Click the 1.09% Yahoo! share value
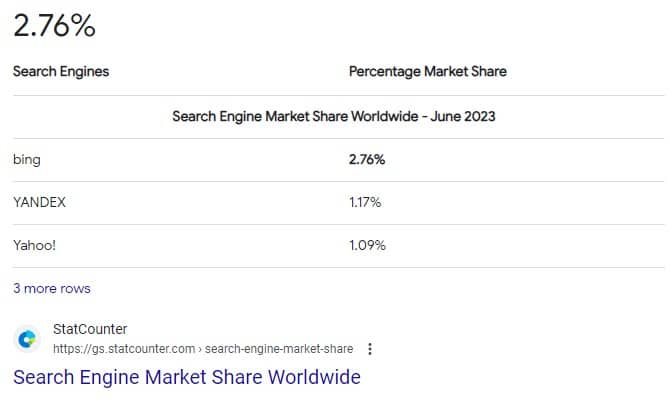670x401 pixels. [x=367, y=245]
